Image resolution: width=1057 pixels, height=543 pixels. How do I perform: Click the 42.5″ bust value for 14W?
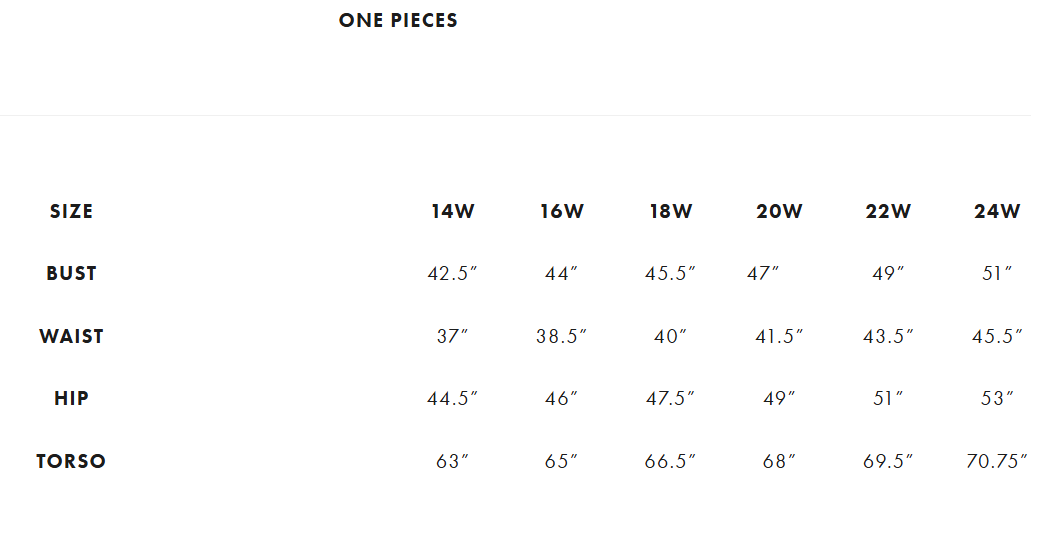(x=453, y=274)
